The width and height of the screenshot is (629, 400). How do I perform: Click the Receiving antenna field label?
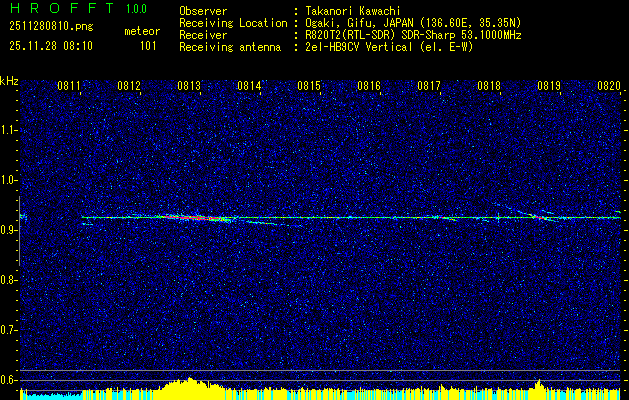click(230, 47)
